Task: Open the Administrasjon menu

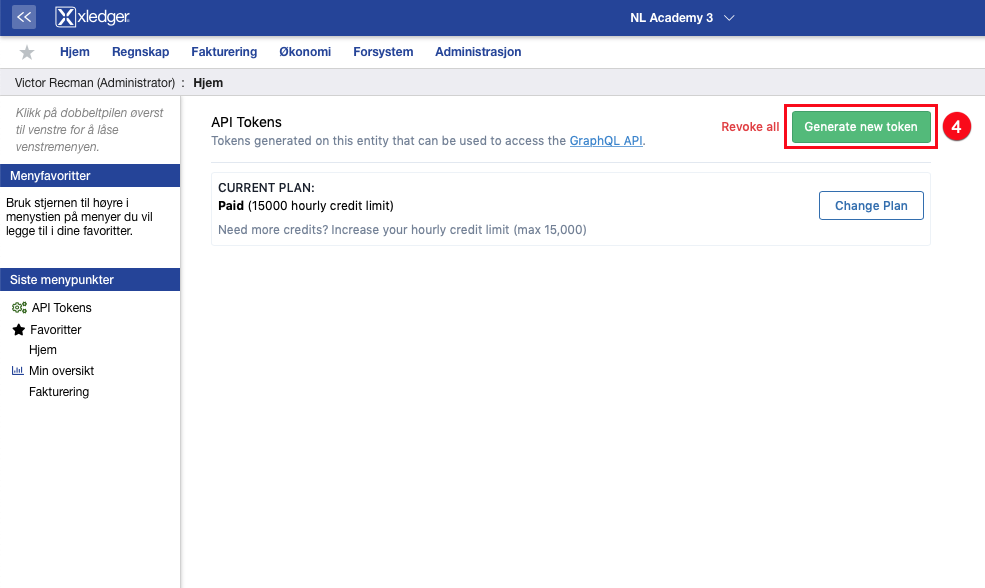Action: pyautogui.click(x=478, y=52)
